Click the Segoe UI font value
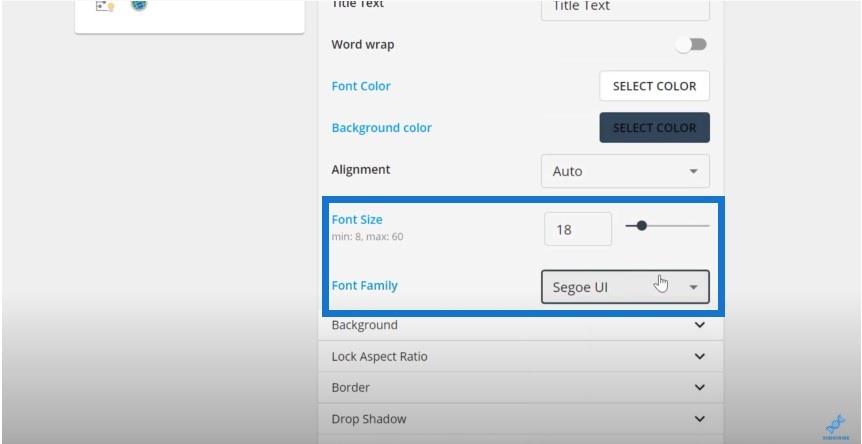 (580, 287)
